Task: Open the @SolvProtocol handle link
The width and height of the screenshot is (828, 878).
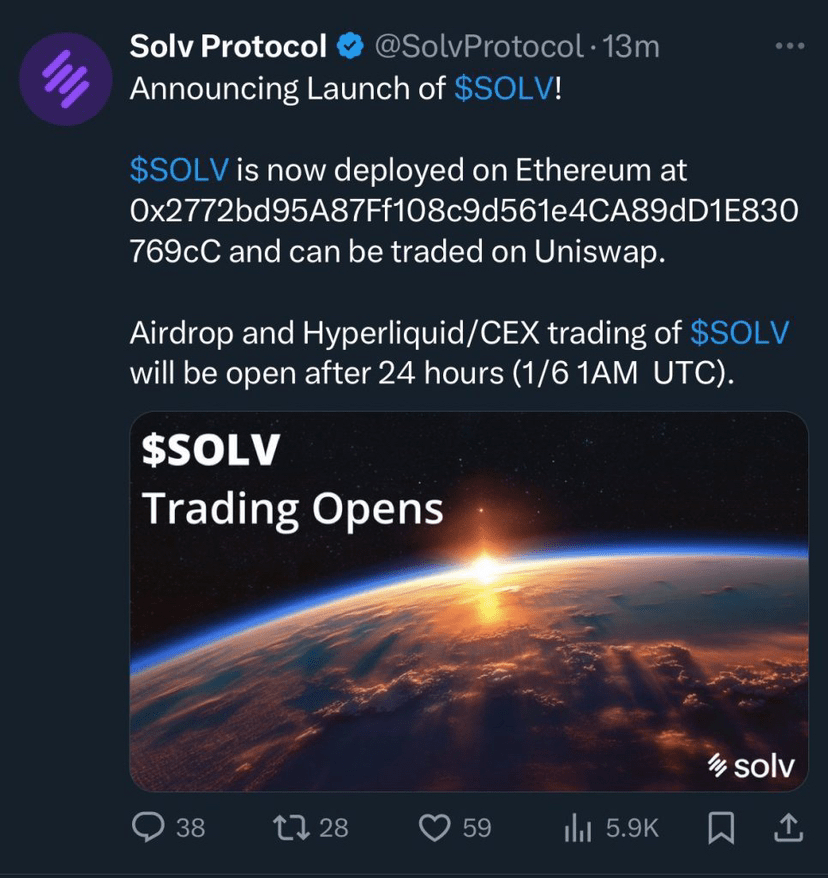Action: (478, 46)
